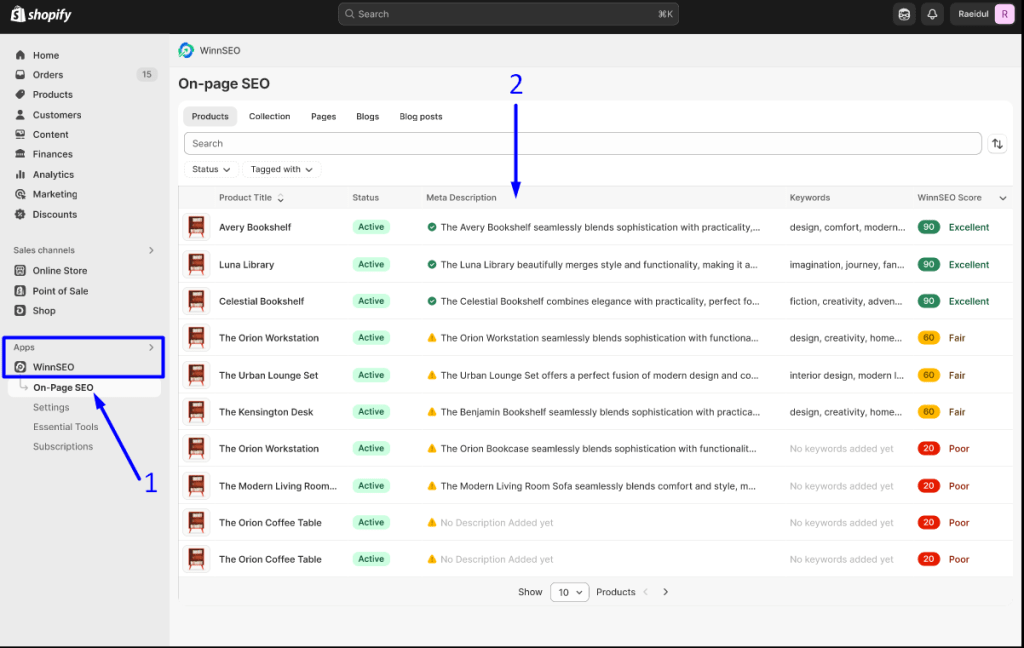Viewport: 1024px width, 648px height.
Task: Open the Kensington Desk thumbnail
Action: coord(196,412)
